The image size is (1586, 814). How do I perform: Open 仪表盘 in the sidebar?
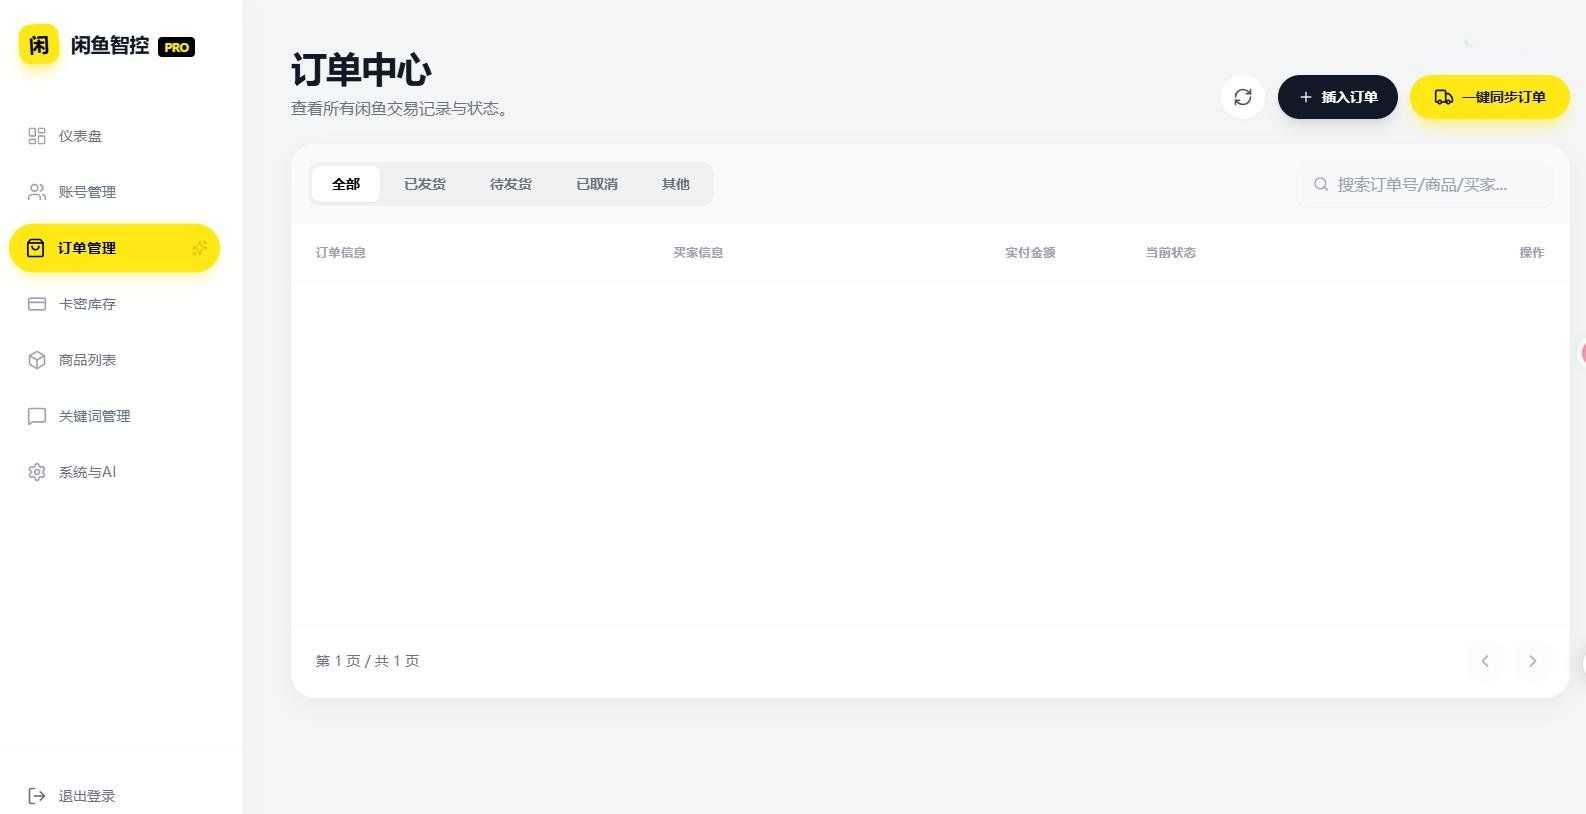pos(114,136)
